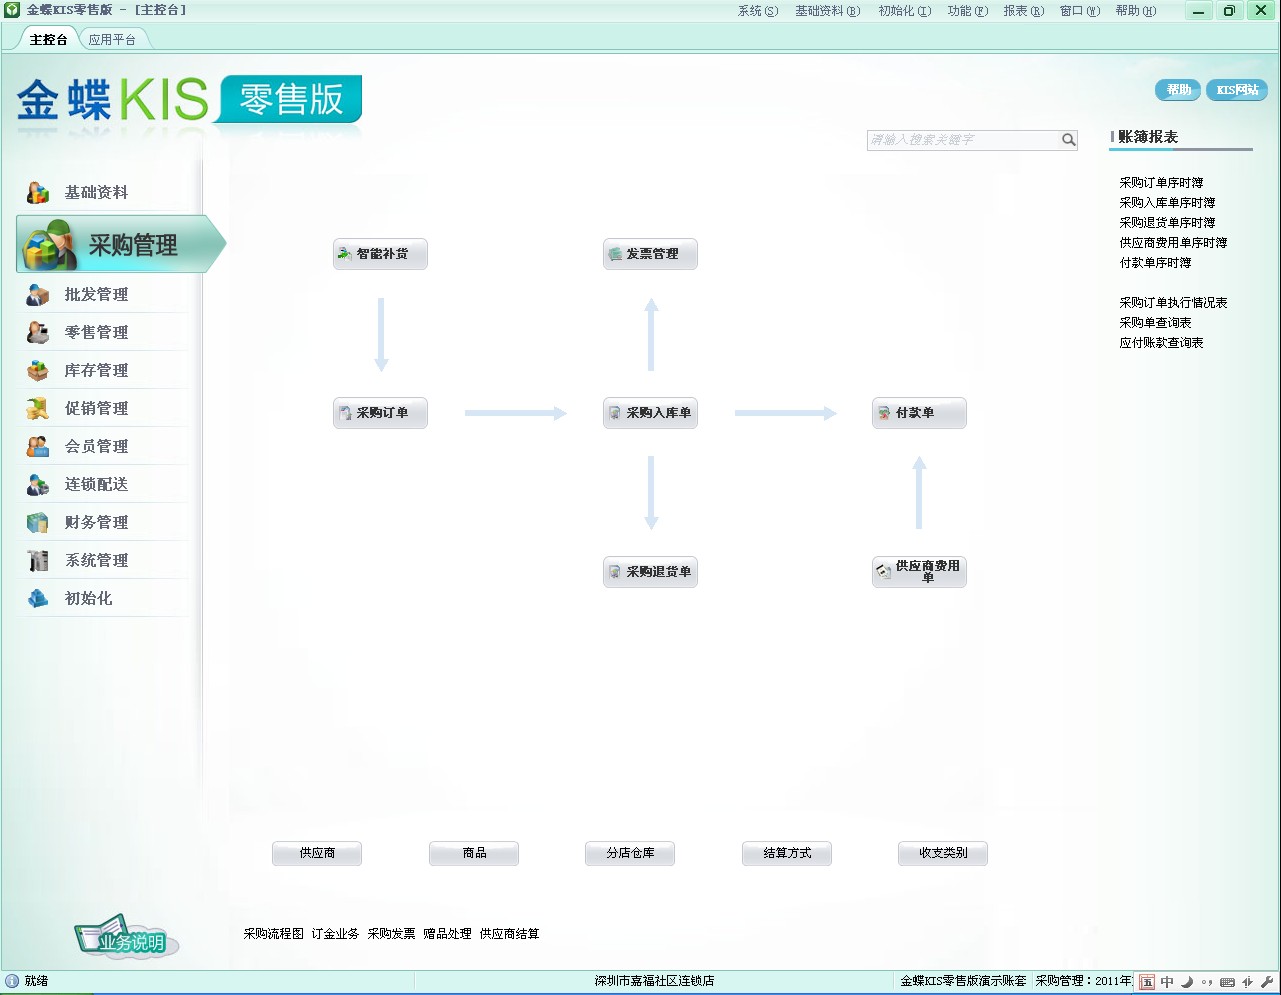Image resolution: width=1281 pixels, height=995 pixels.
Task: Click the 分店仓库 button
Action: [x=630, y=853]
